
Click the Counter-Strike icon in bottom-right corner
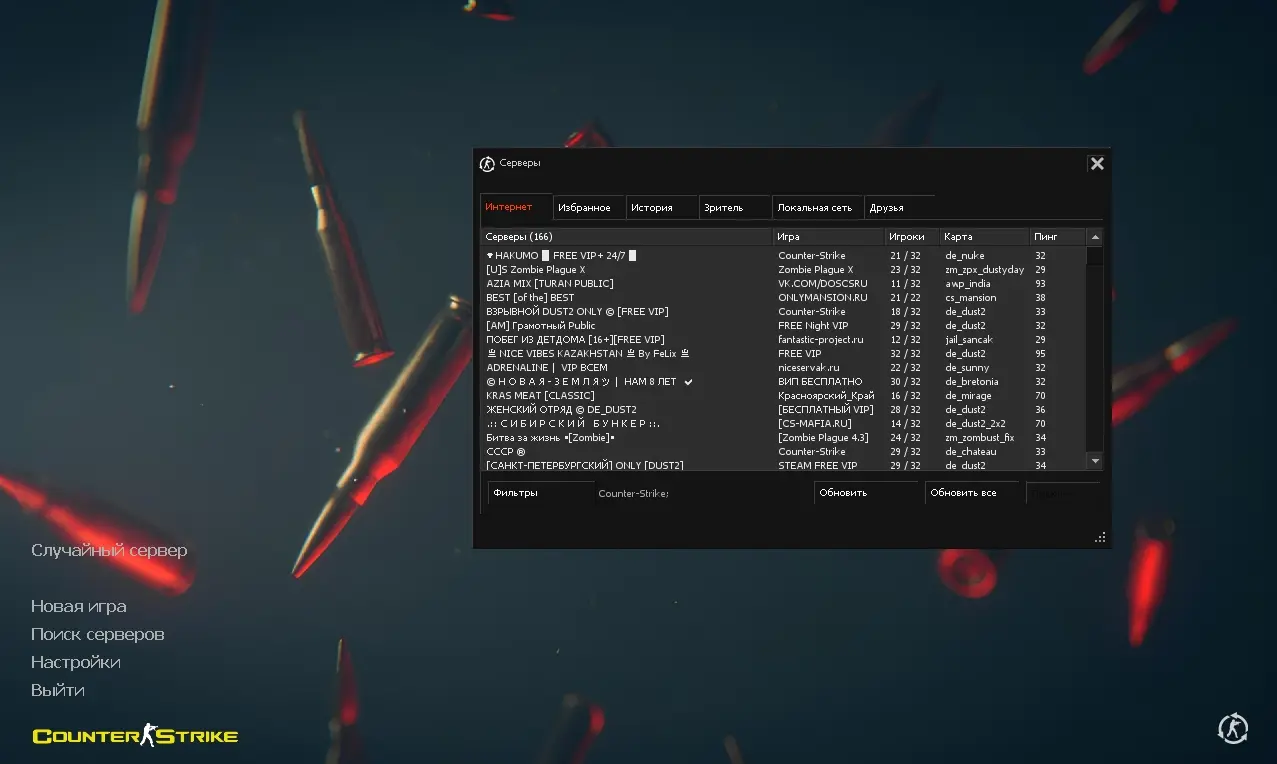point(1232,729)
